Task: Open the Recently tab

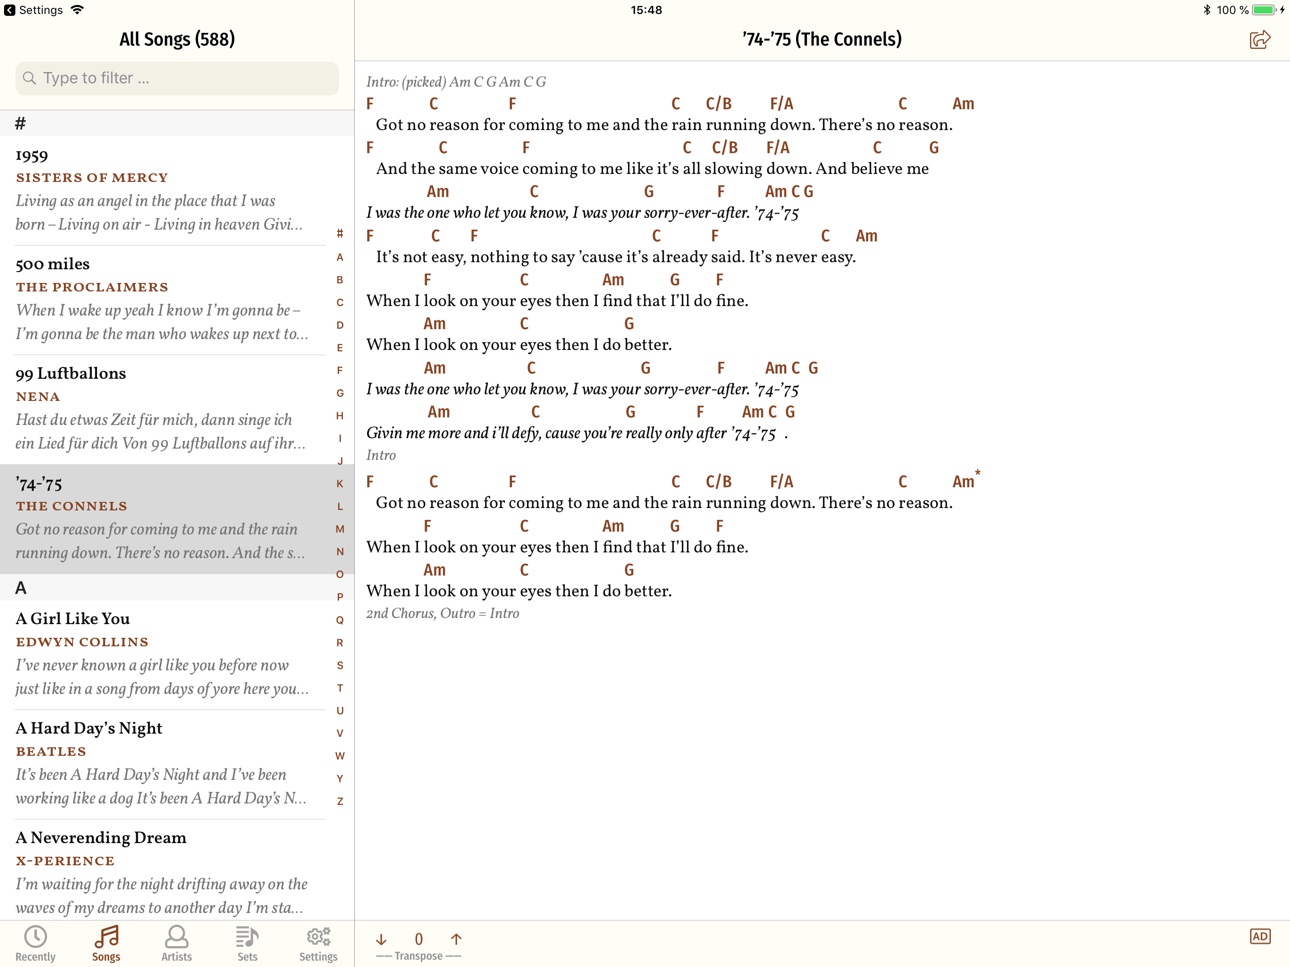Action: pos(36,943)
